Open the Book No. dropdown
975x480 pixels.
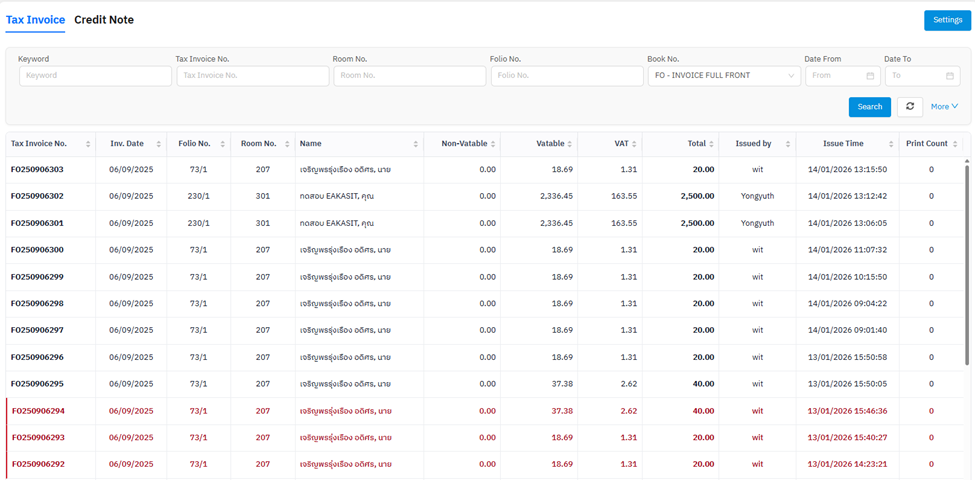click(x=724, y=76)
